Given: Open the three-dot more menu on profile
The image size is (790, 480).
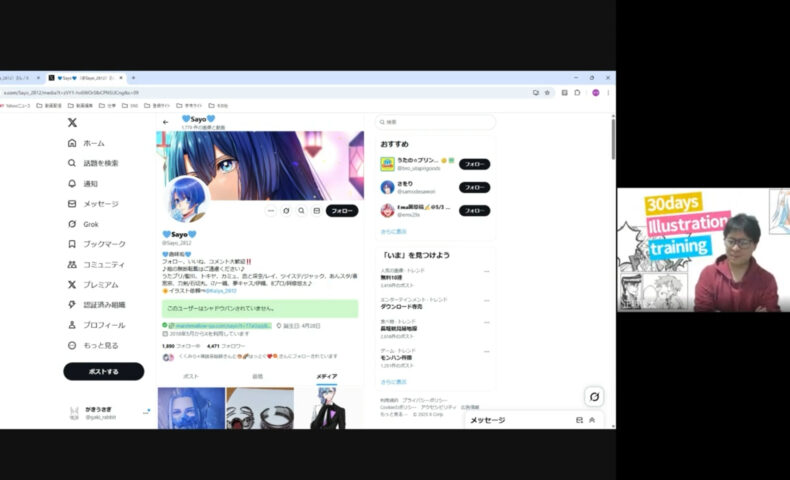Looking at the screenshot, I should 271,211.
